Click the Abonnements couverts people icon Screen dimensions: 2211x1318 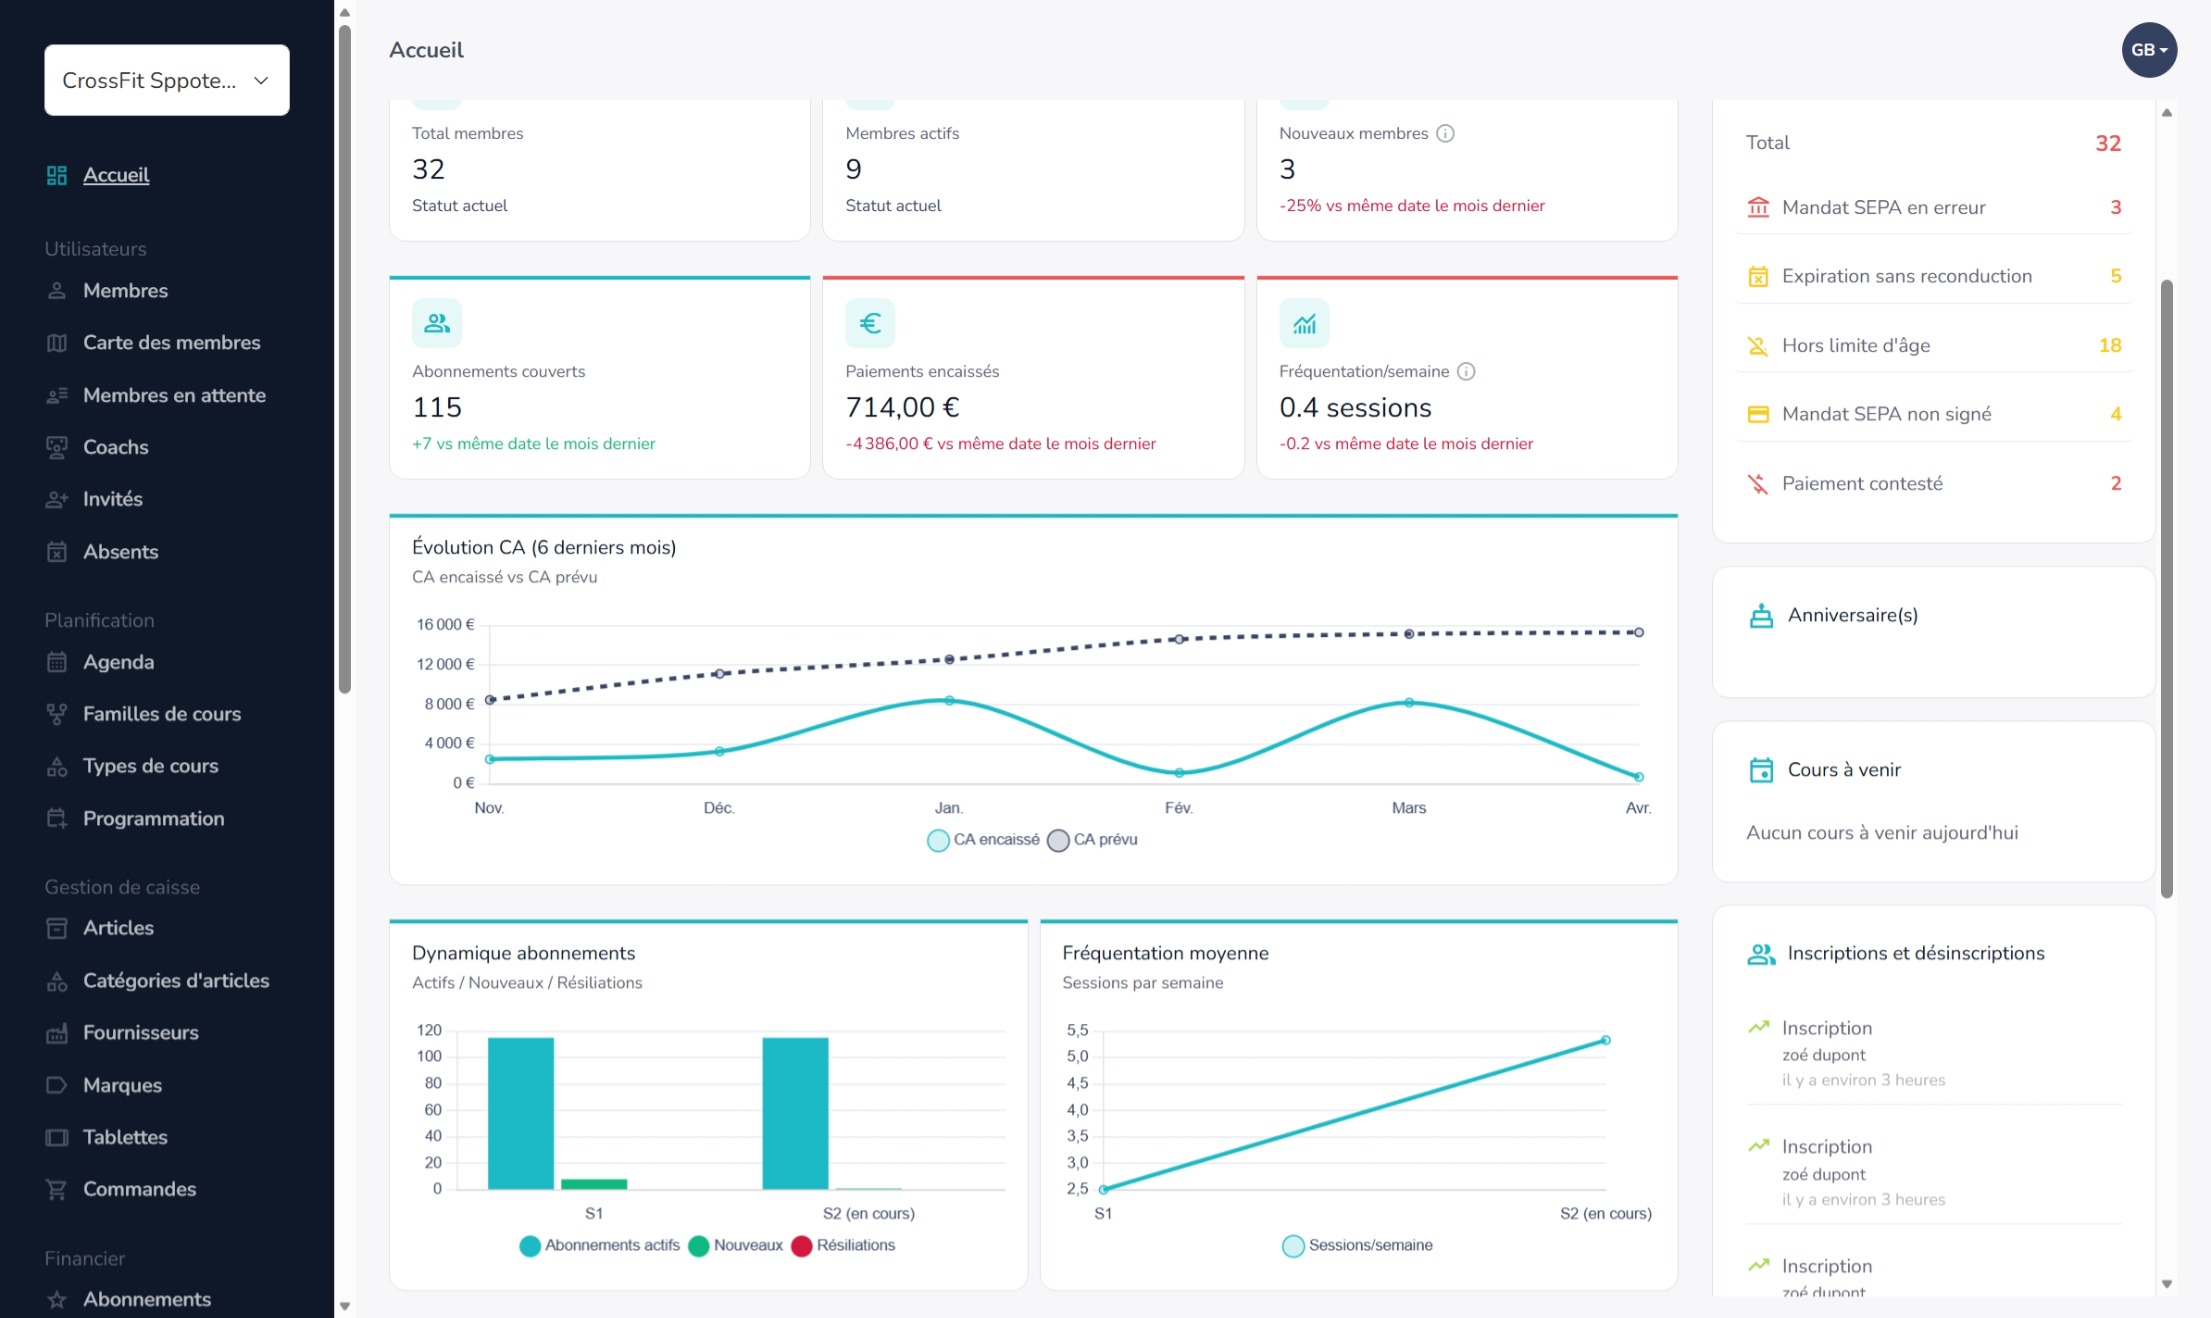(437, 323)
